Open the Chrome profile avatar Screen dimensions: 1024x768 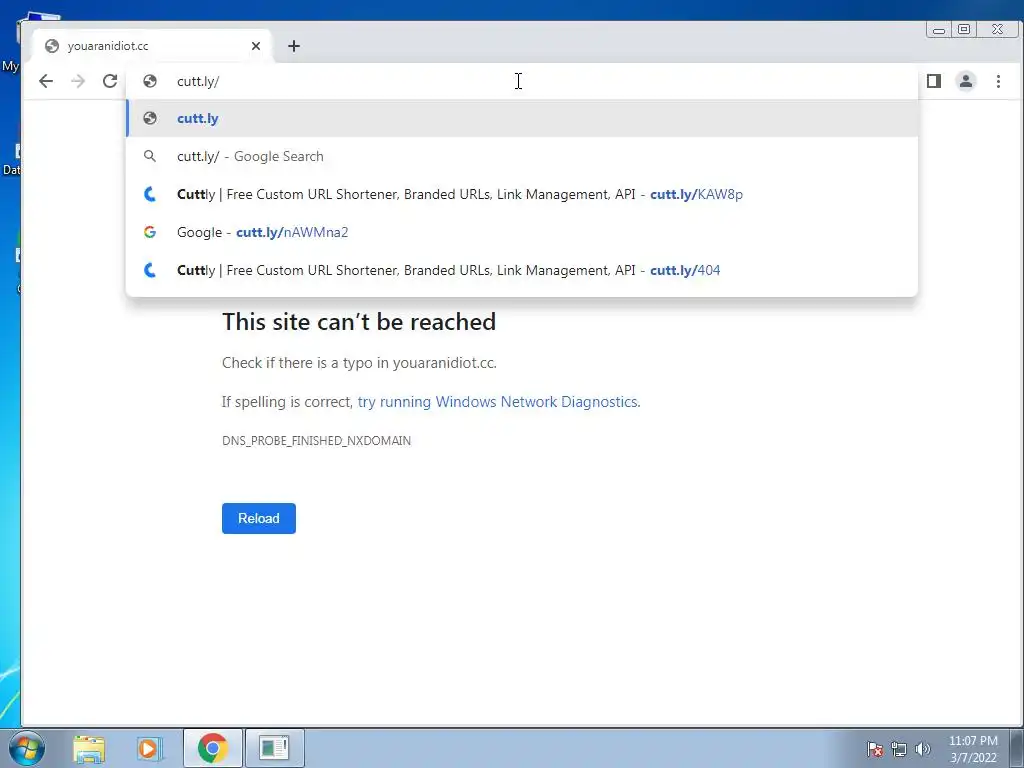pos(966,81)
